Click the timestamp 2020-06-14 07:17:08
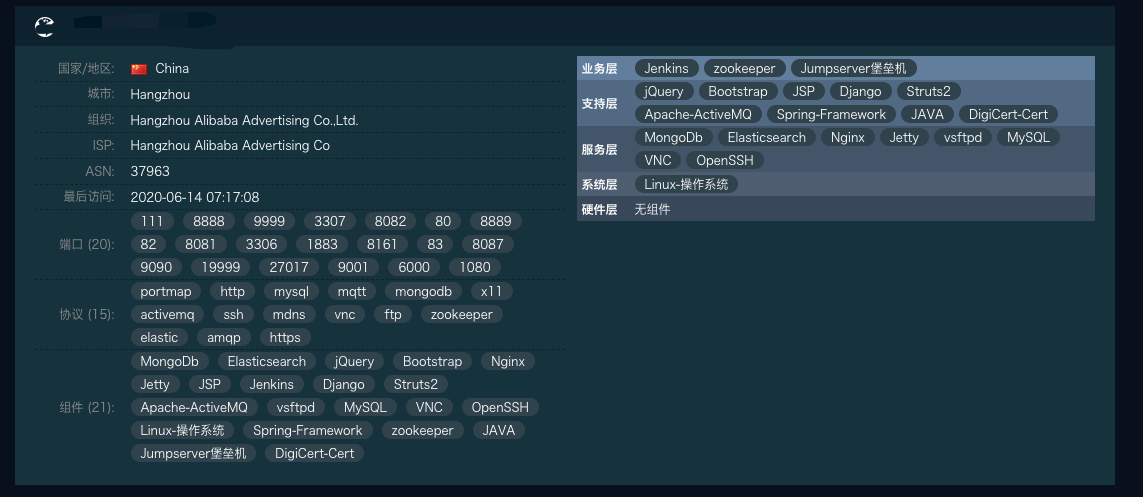Viewport: 1143px width, 497px height. (195, 197)
